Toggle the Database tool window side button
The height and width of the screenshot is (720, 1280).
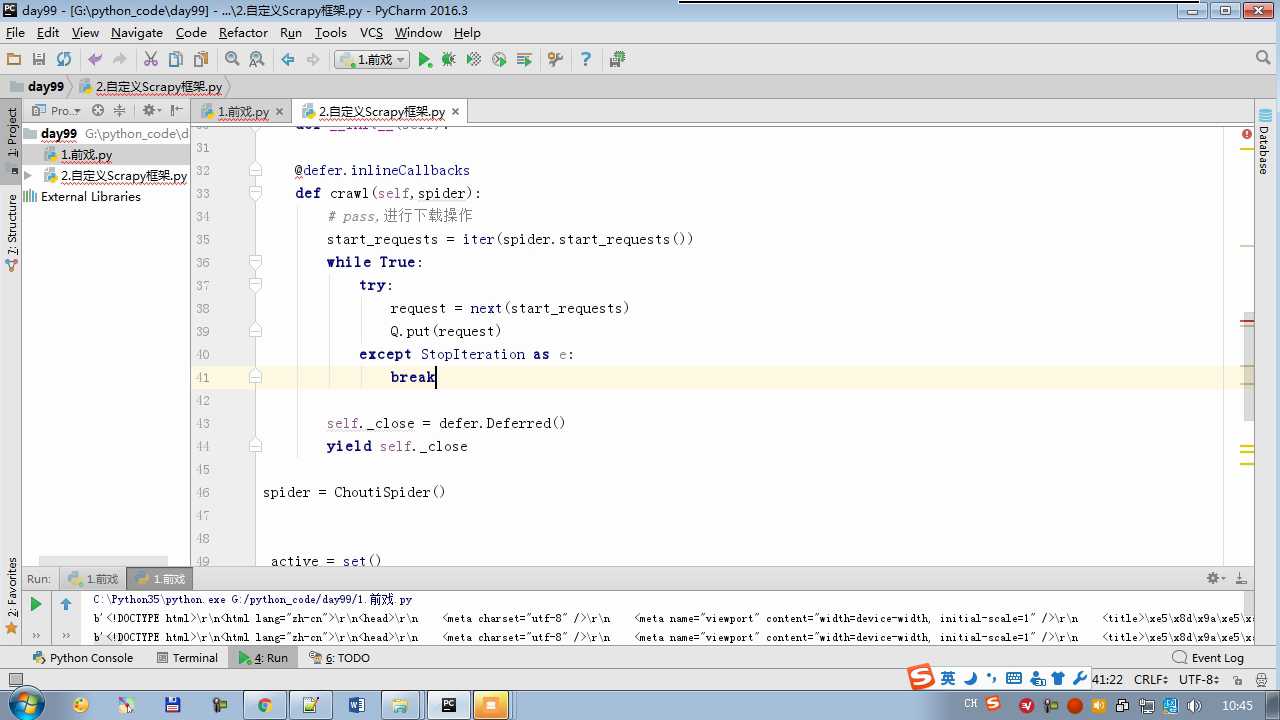pyautogui.click(x=1264, y=140)
